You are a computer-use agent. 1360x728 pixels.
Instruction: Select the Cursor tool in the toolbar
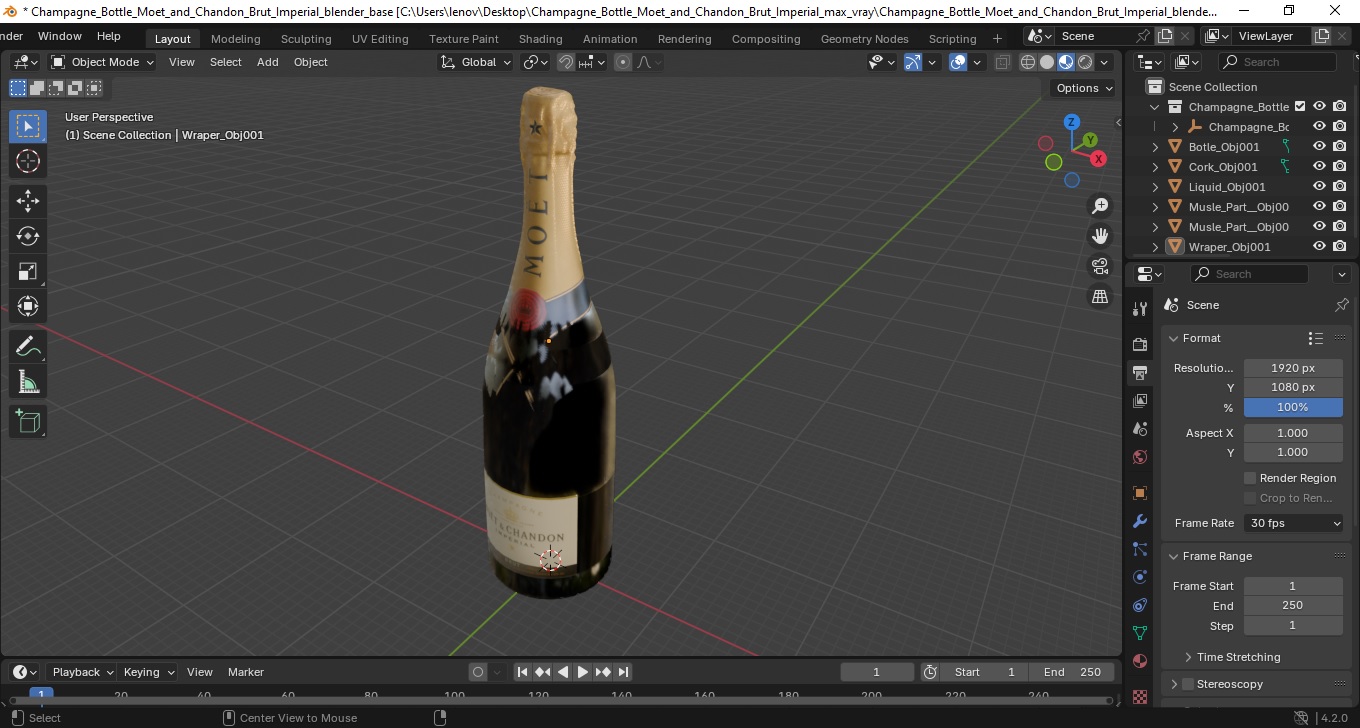coord(28,161)
